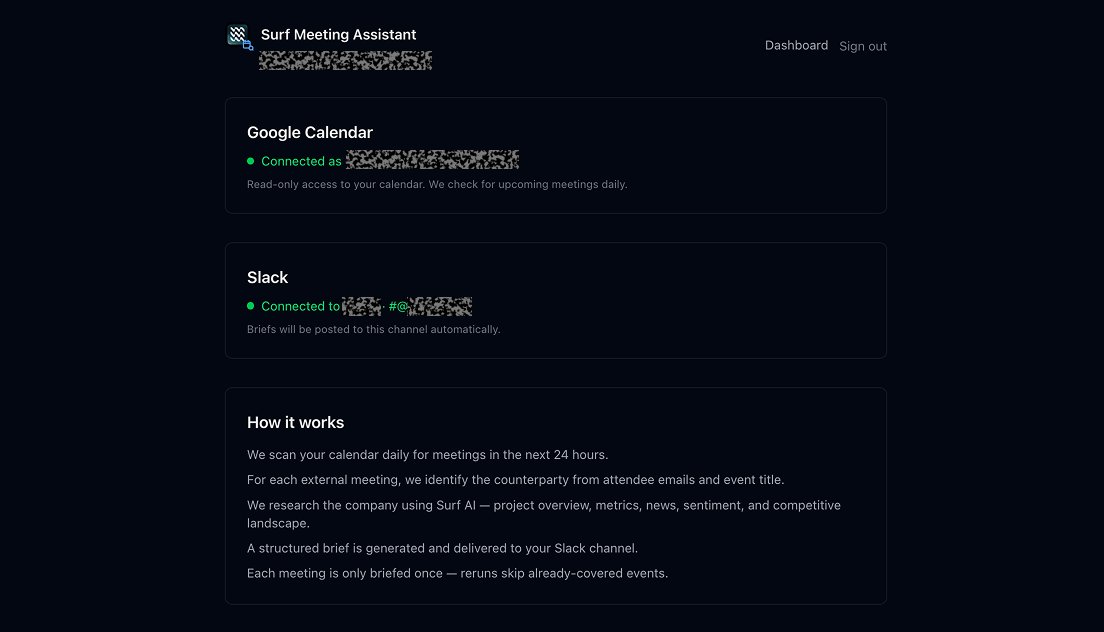Click the "Connected as" status text
1104x632 pixels.
(301, 161)
